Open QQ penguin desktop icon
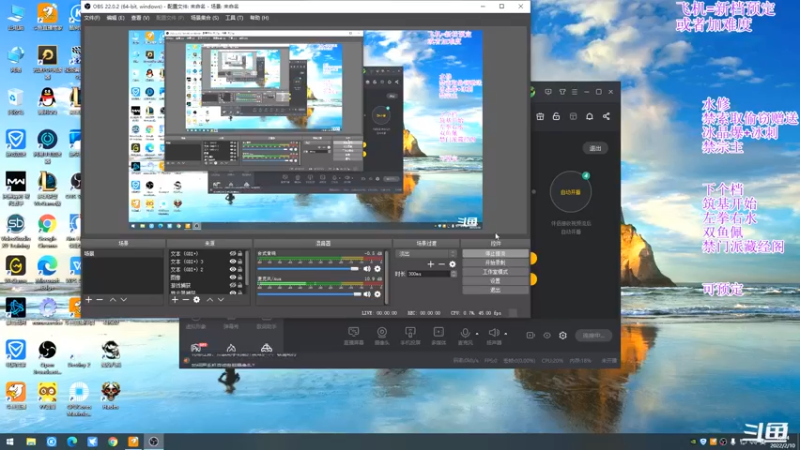The height and width of the screenshot is (450, 800). (47, 97)
